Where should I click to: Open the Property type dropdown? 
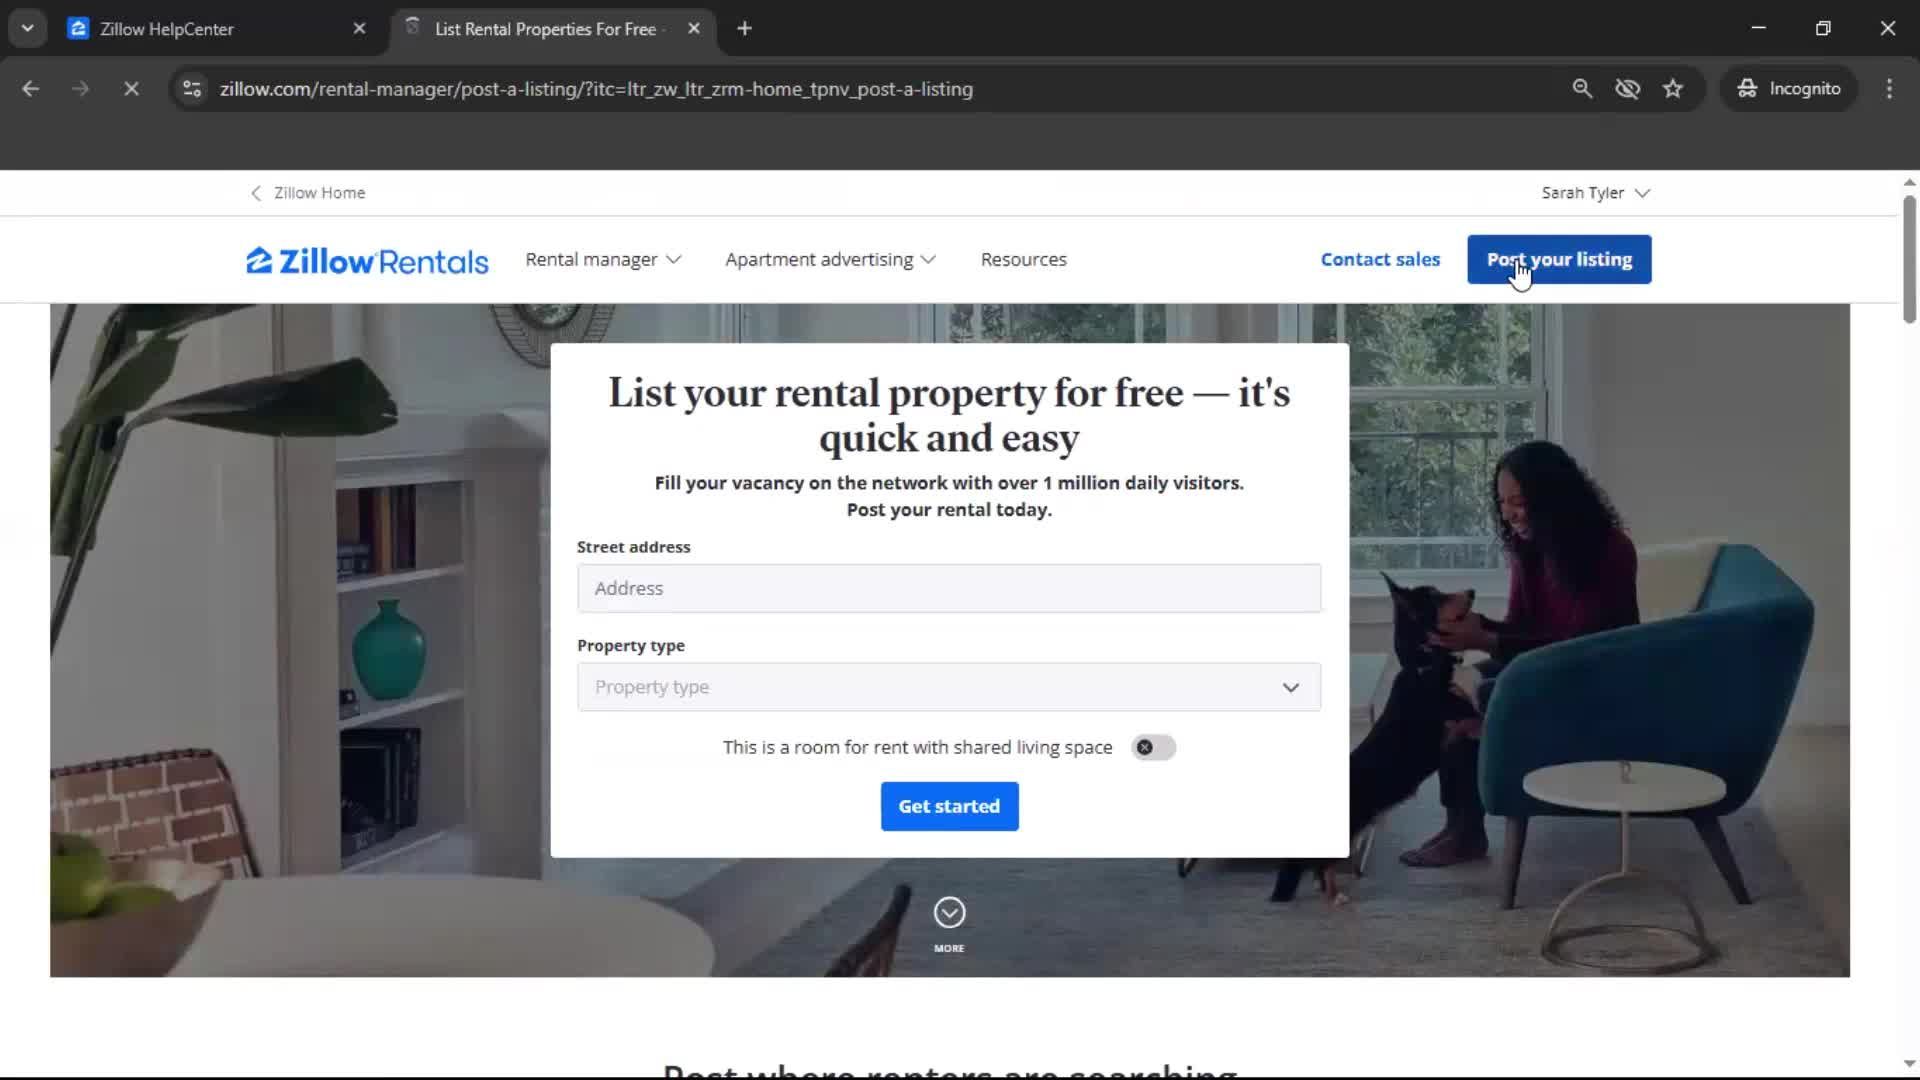pyautogui.click(x=949, y=687)
